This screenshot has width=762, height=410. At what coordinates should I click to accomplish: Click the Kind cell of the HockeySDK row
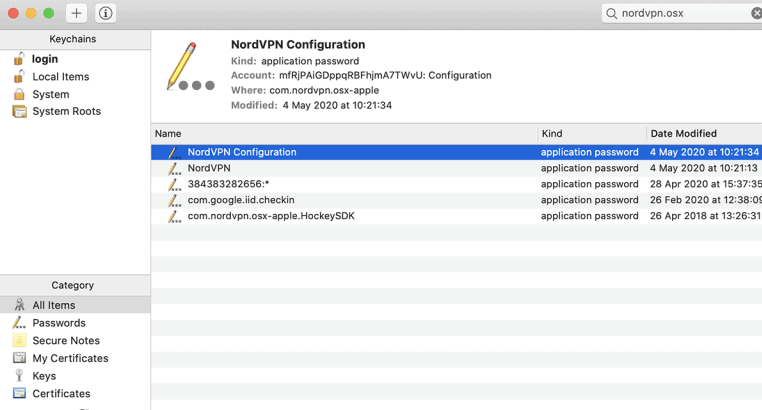pos(589,216)
